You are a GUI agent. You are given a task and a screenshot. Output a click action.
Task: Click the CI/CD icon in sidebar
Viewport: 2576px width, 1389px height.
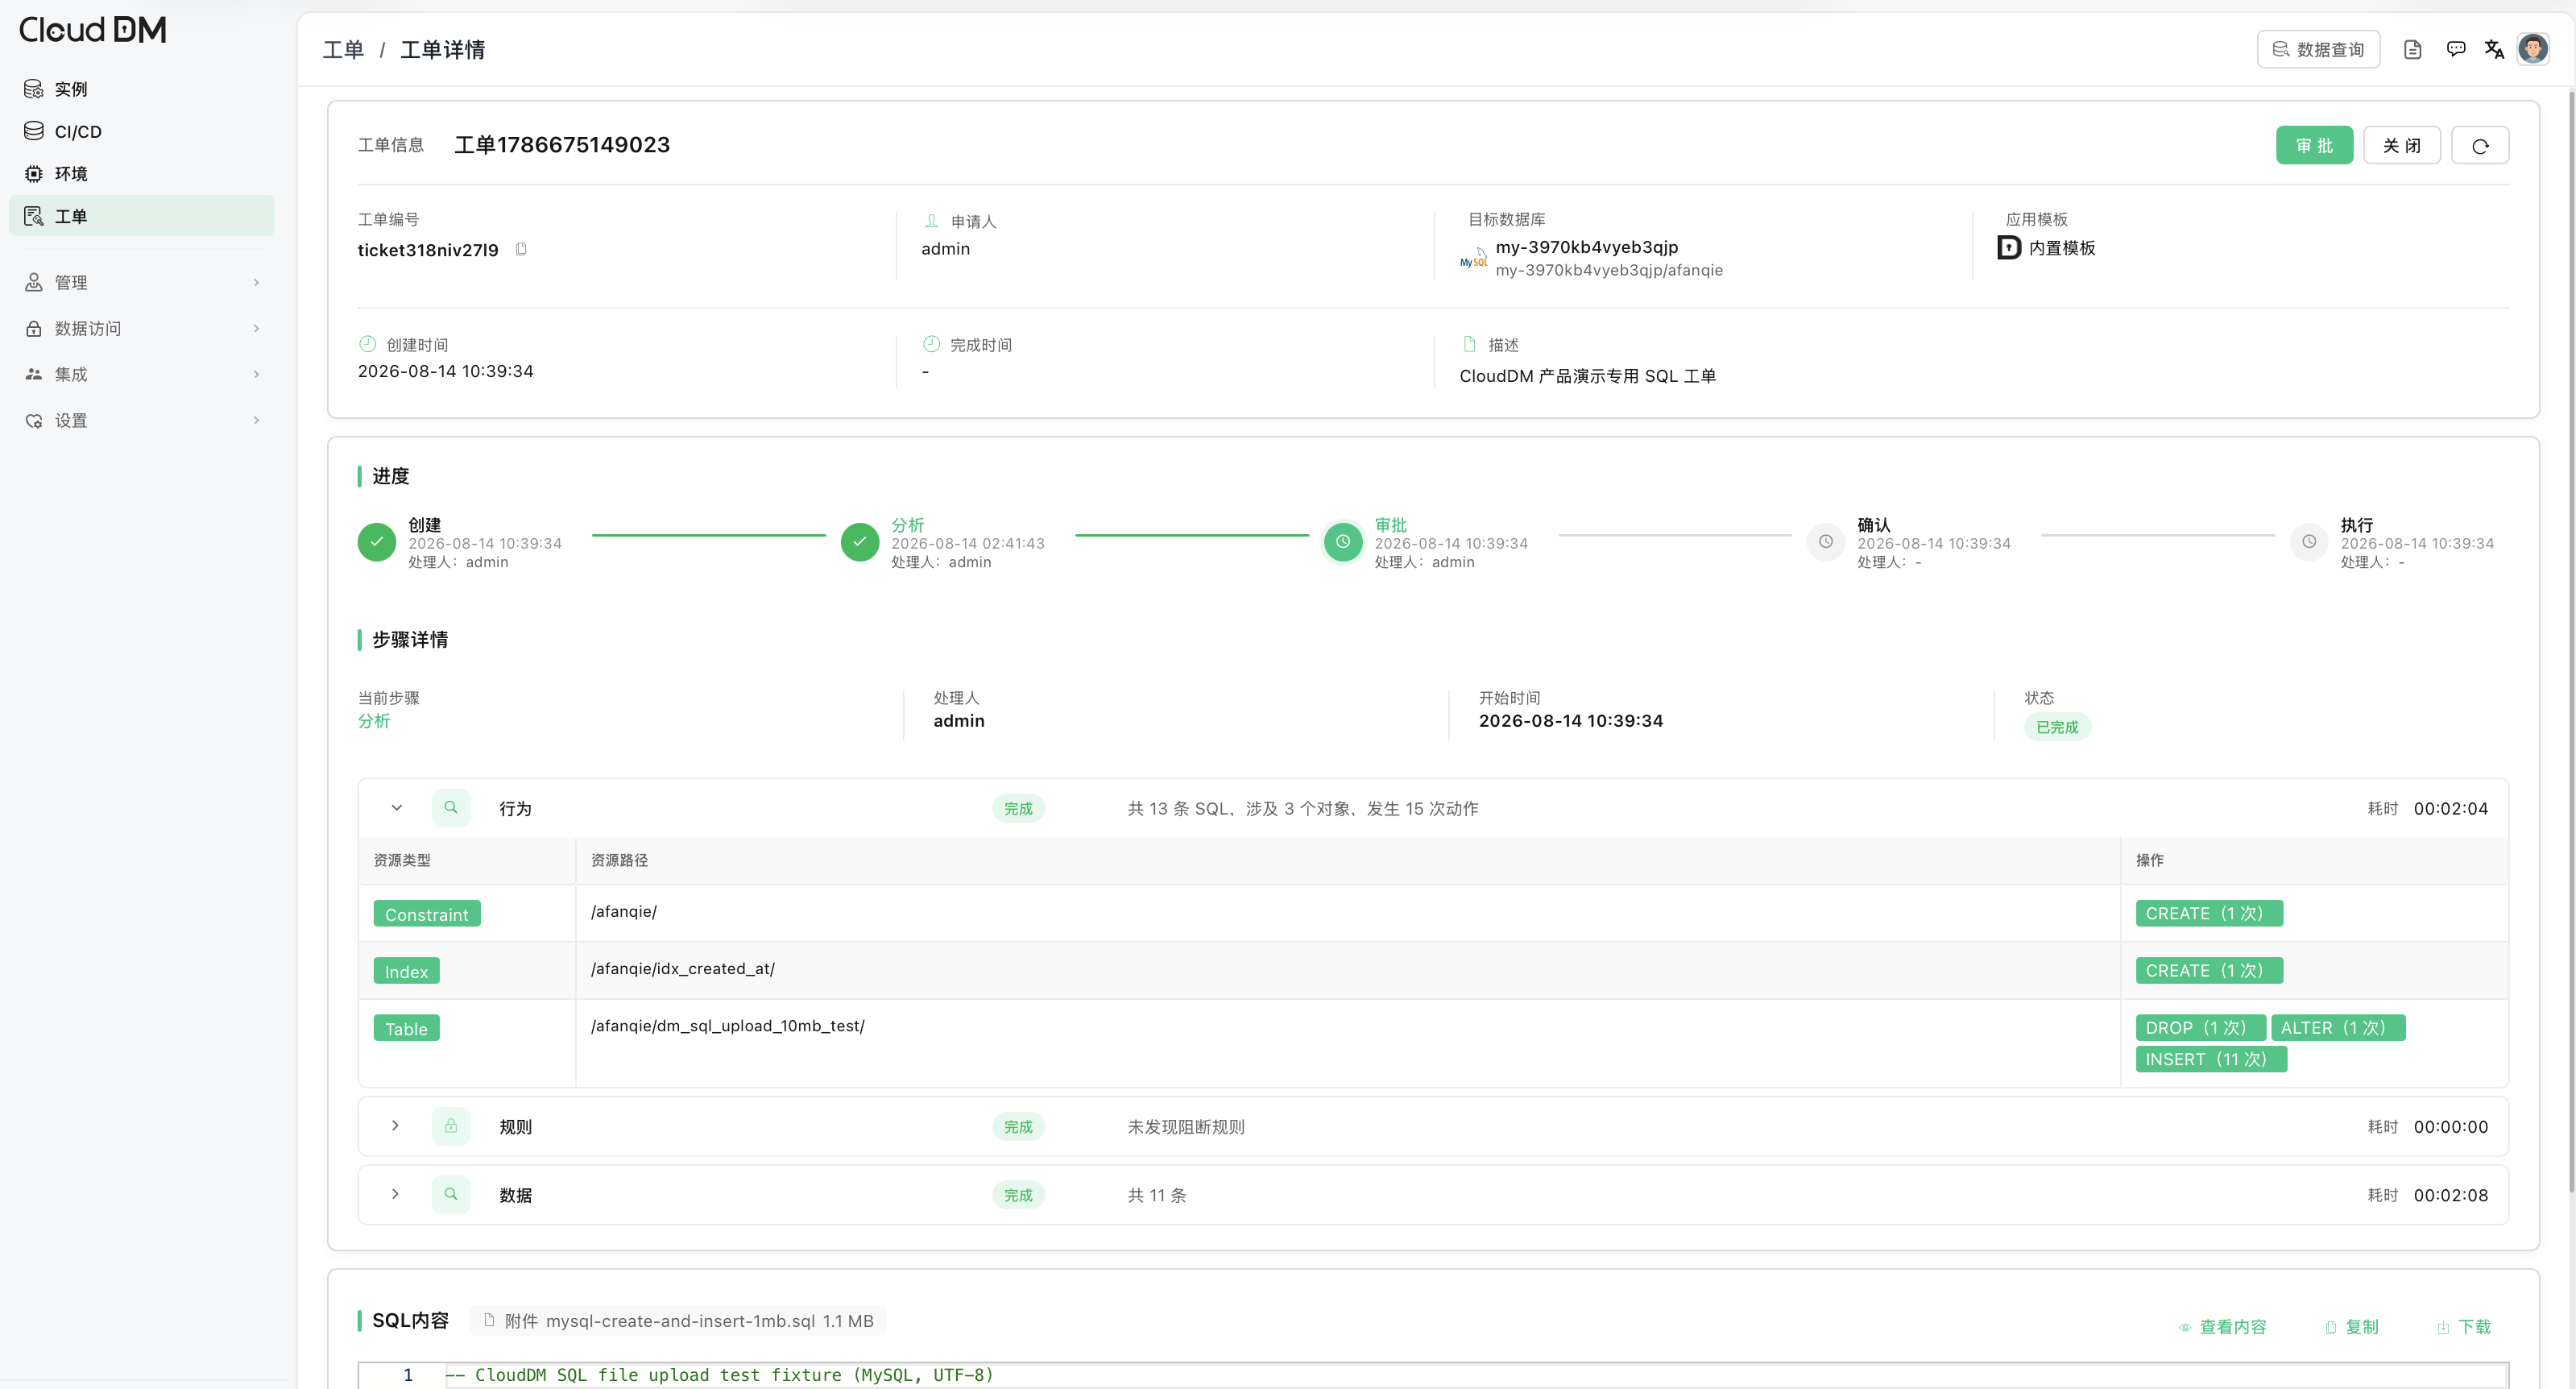34,131
